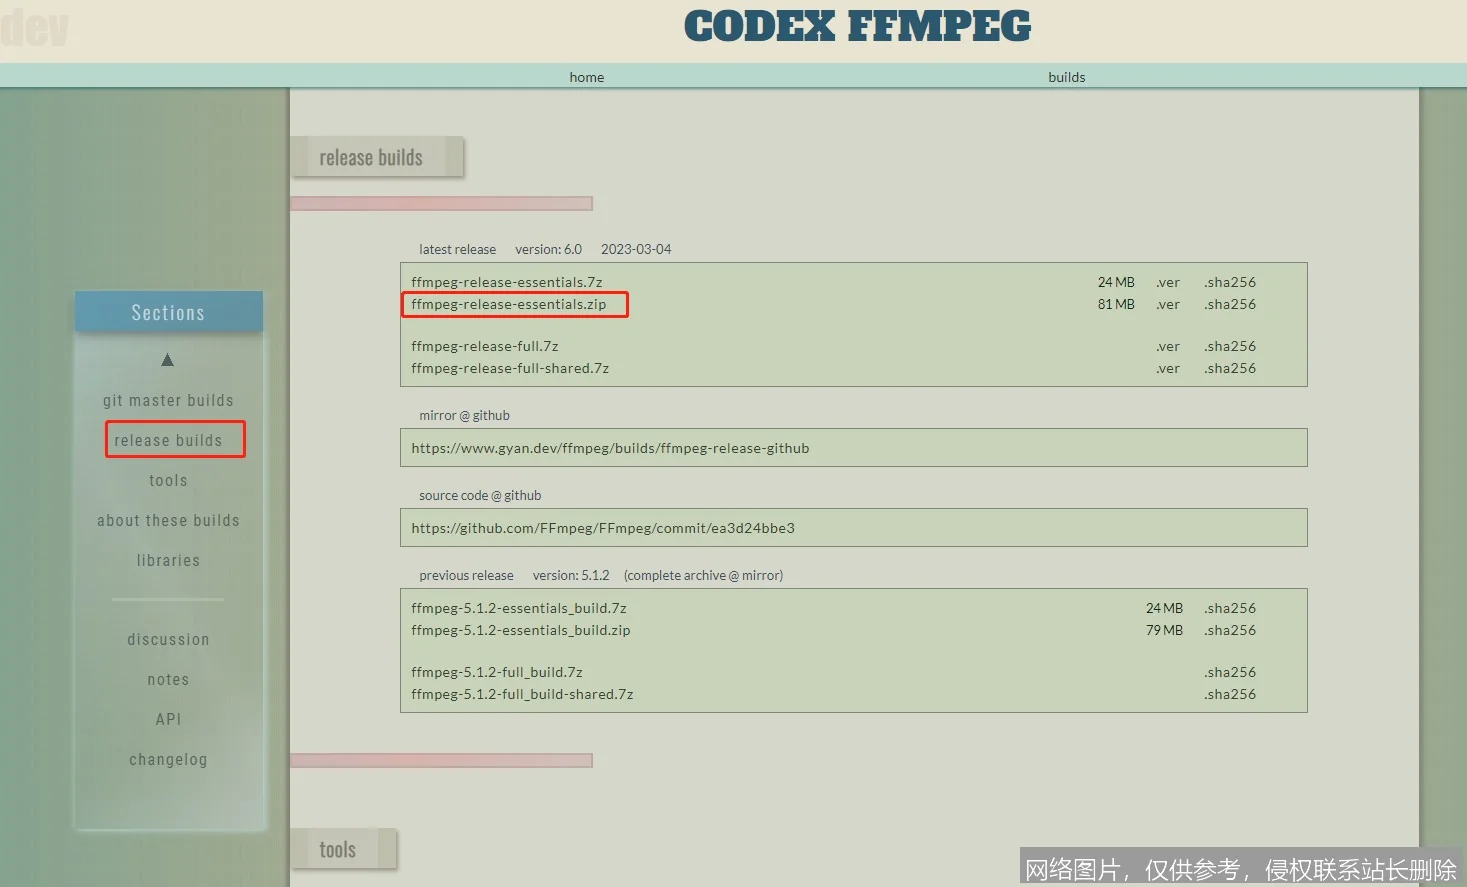Download ffmpeg-5.1.2-full_build-shared.7z

point(522,694)
